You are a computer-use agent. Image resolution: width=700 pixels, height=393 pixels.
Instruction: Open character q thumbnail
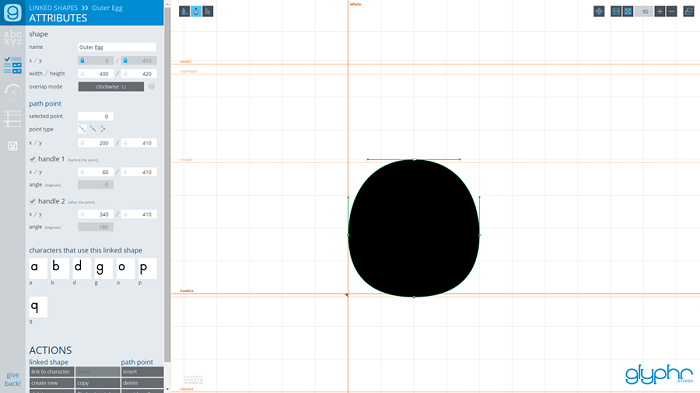click(x=38, y=307)
